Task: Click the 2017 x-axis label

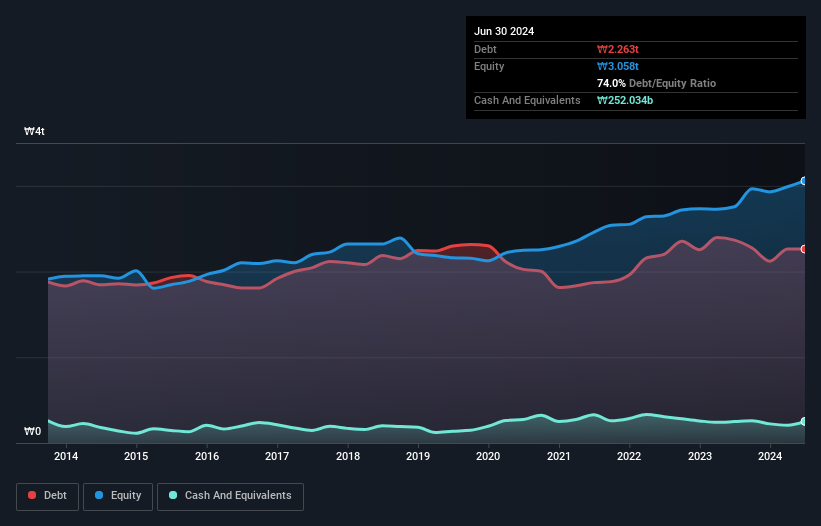Action: coord(277,456)
